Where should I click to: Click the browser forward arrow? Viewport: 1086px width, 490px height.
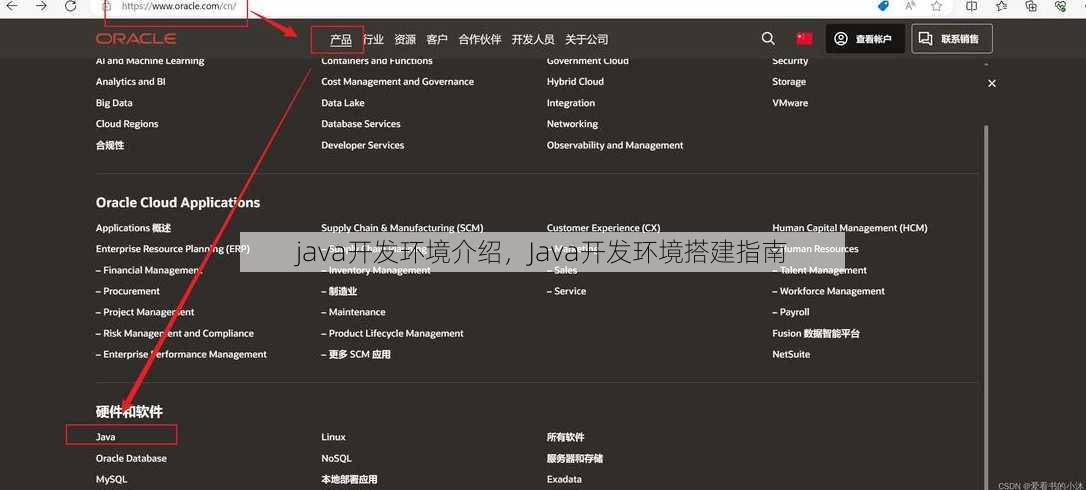tap(41, 6)
